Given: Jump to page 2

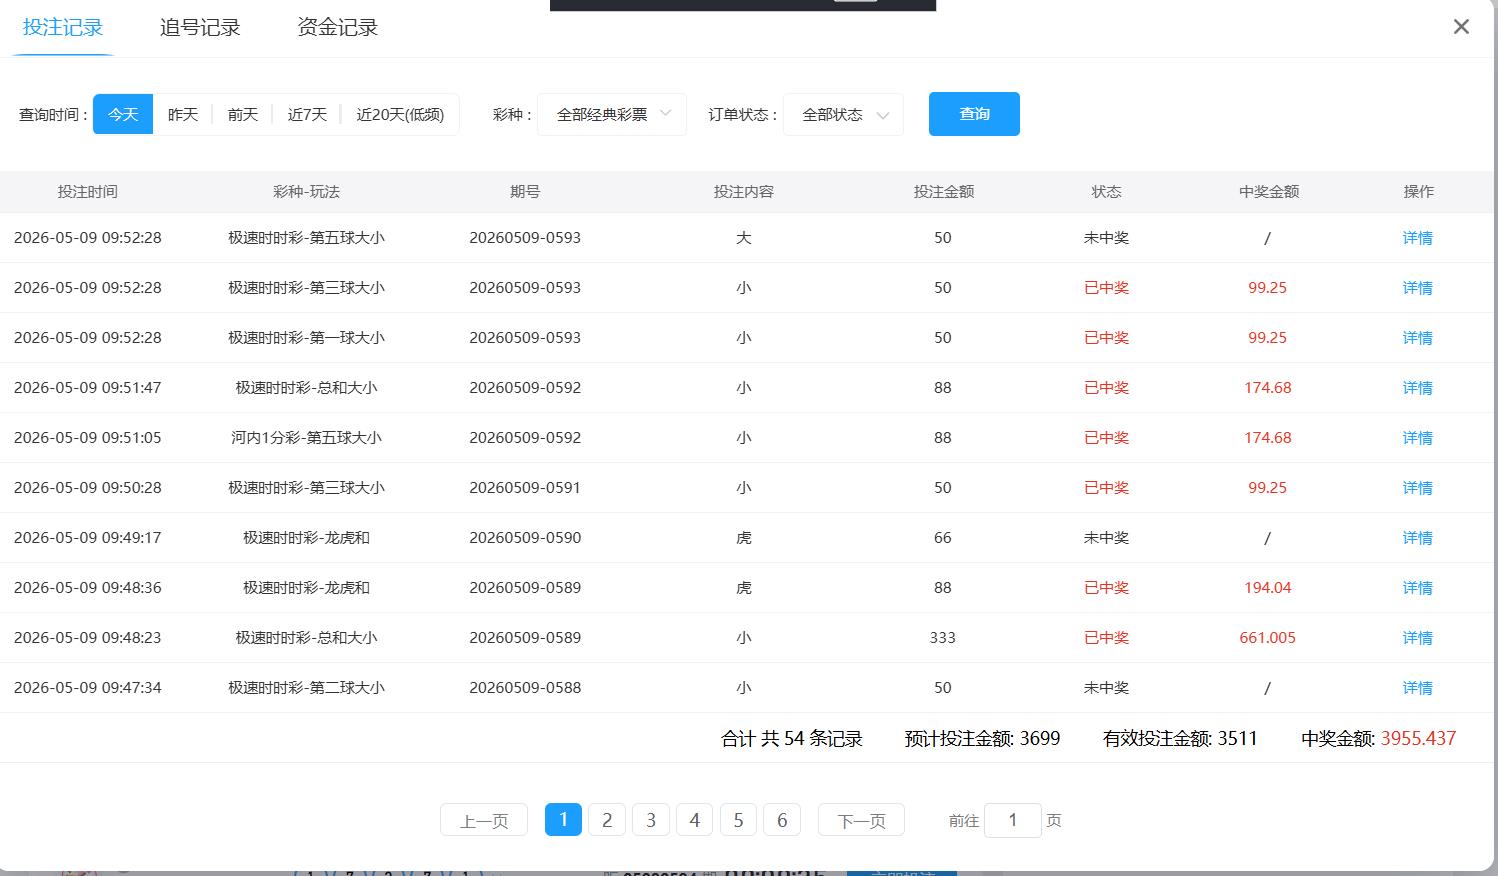Looking at the screenshot, I should point(607,820).
